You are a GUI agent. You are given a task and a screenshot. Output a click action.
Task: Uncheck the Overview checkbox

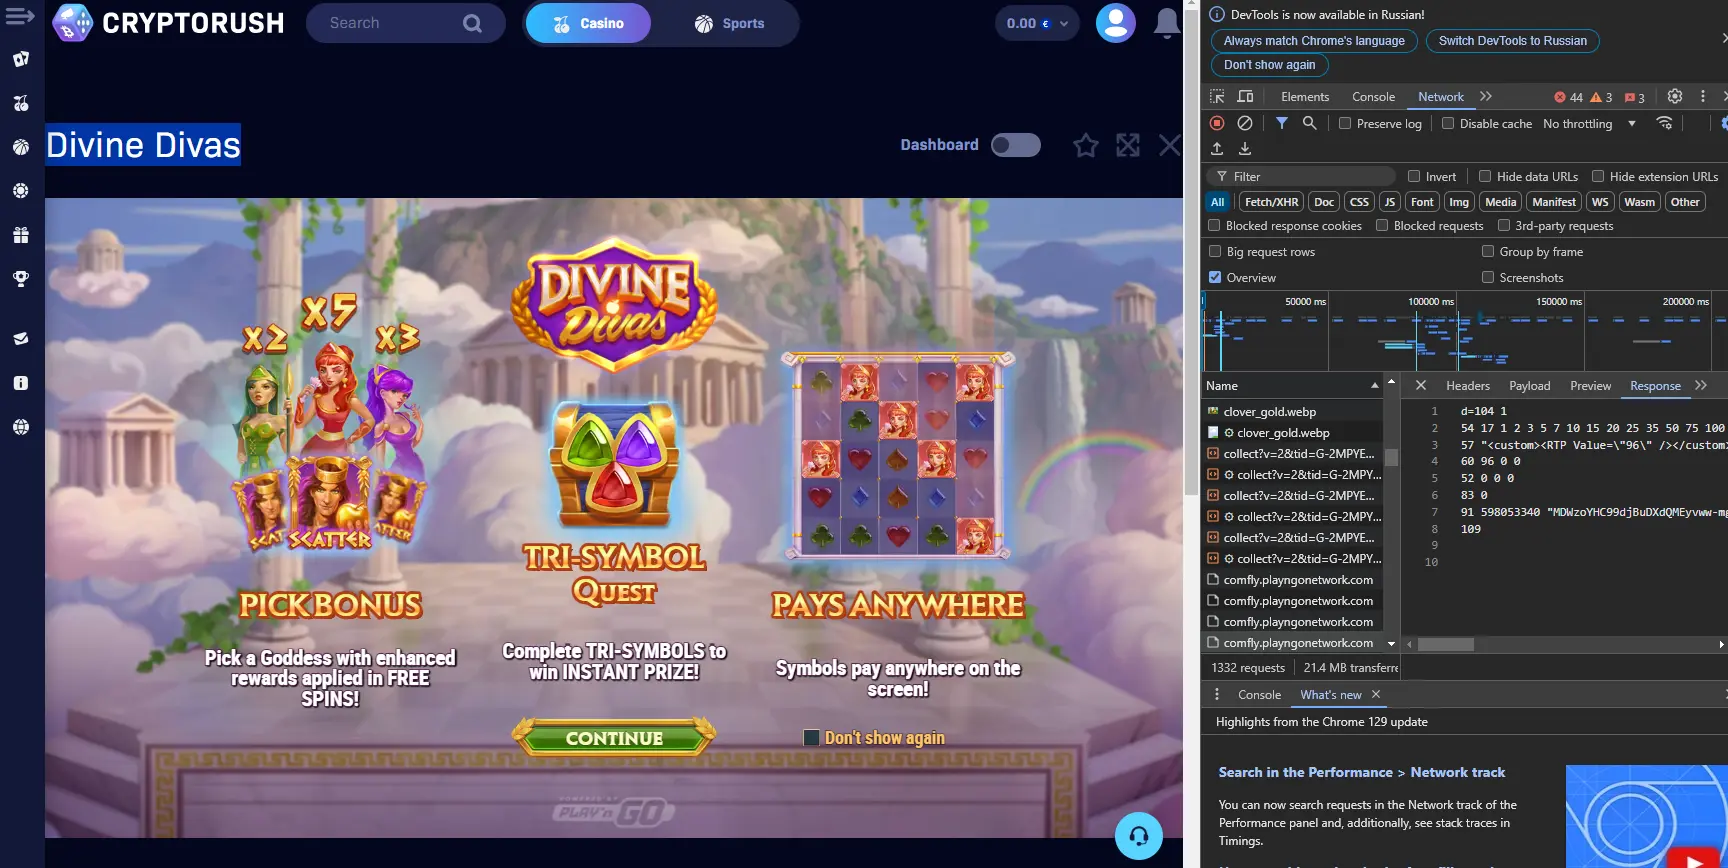click(1215, 277)
